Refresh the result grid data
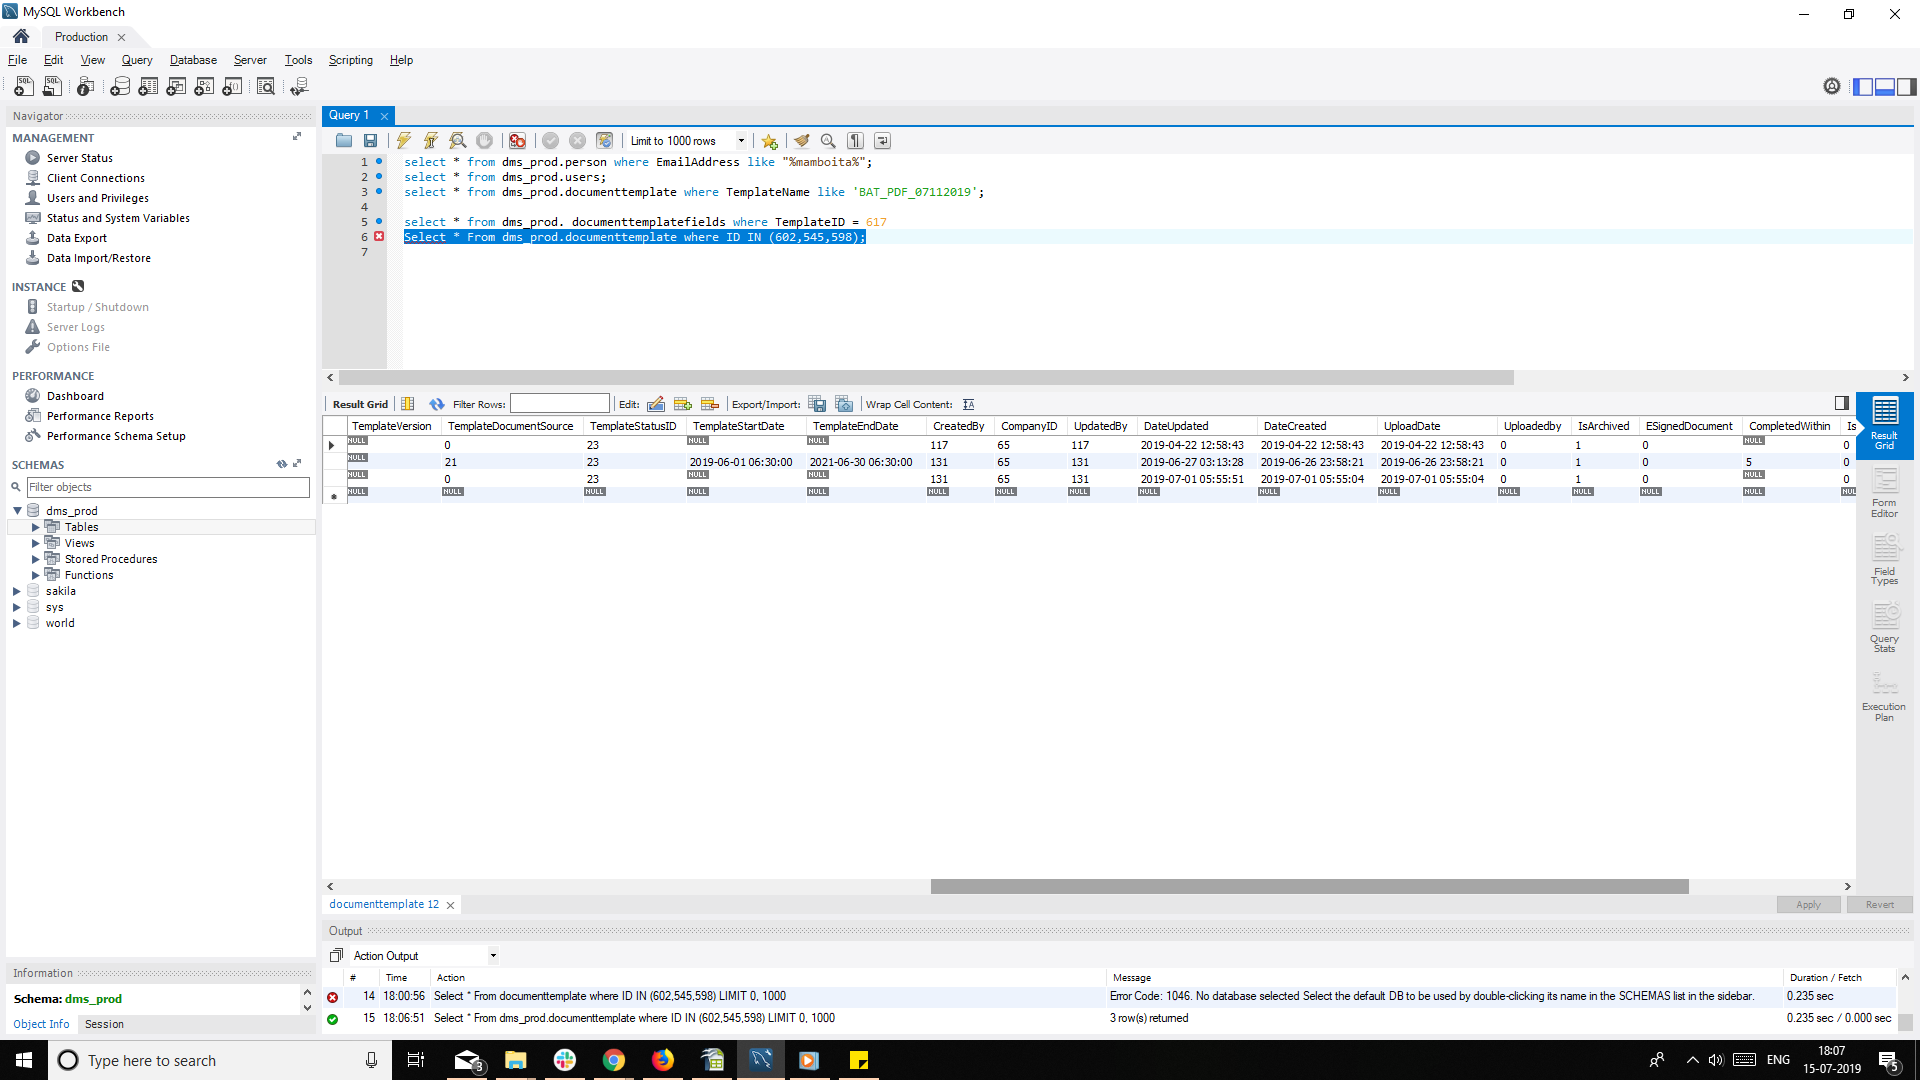The width and height of the screenshot is (1920, 1080). click(437, 404)
